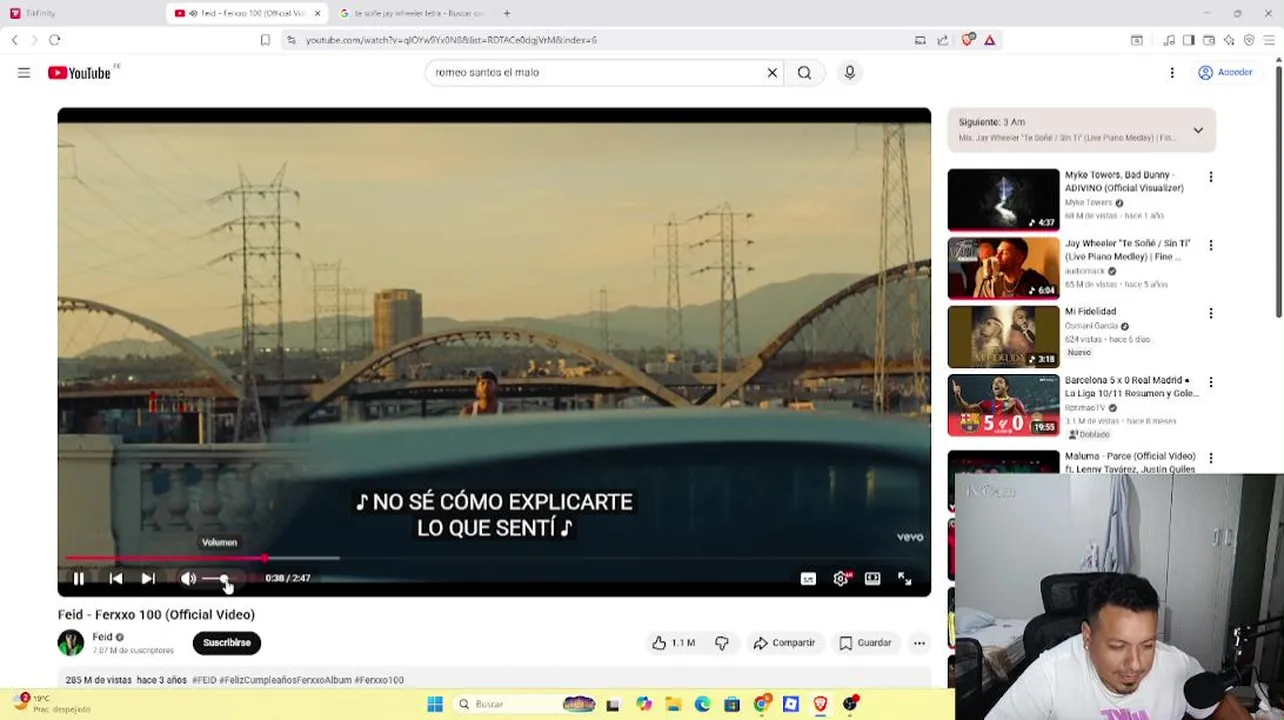Open Mi Fidelidad video thumbnail
This screenshot has height=720, width=1284.
pyautogui.click(x=1003, y=336)
